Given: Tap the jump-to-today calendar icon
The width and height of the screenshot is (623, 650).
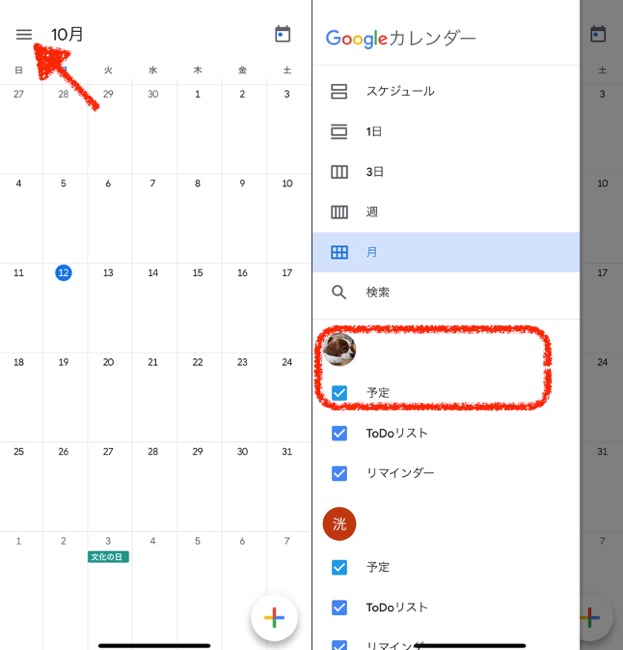Looking at the screenshot, I should pos(283,35).
